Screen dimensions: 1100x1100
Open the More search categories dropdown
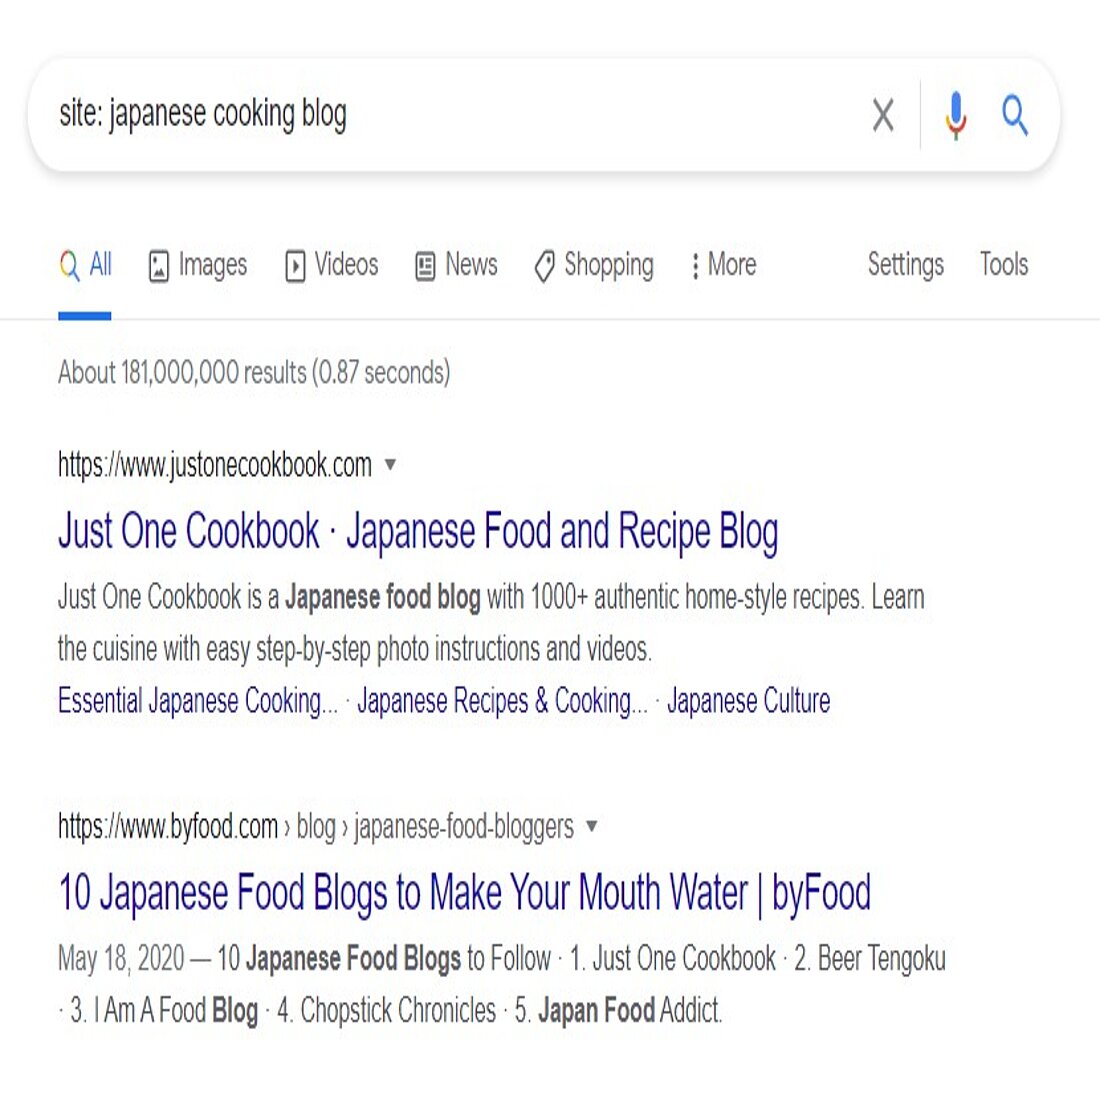pyautogui.click(x=722, y=265)
